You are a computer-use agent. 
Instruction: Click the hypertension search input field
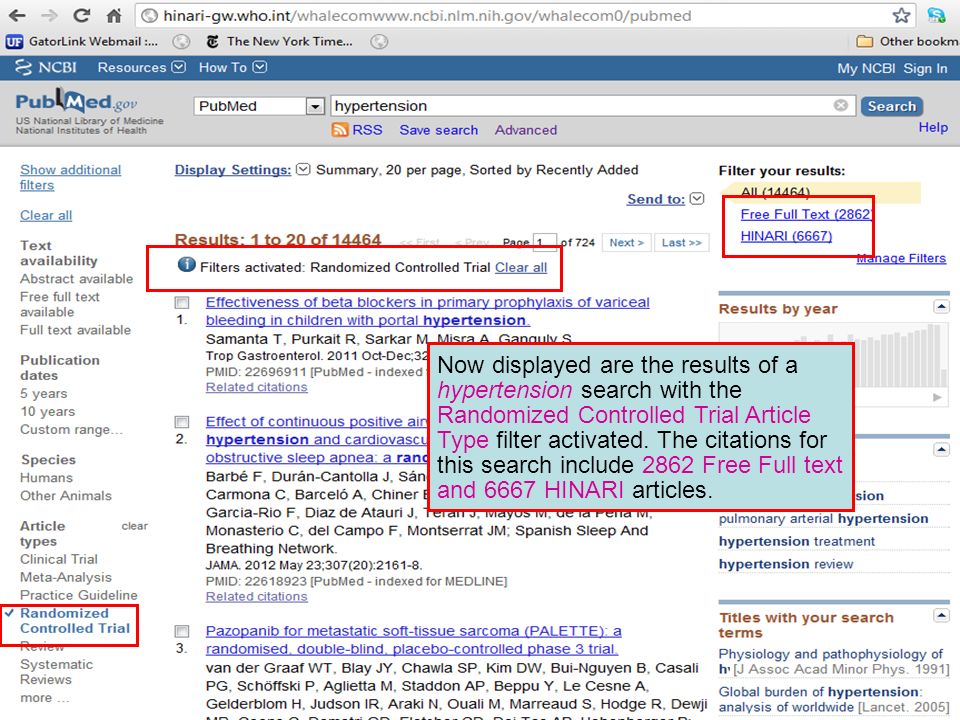tap(583, 106)
